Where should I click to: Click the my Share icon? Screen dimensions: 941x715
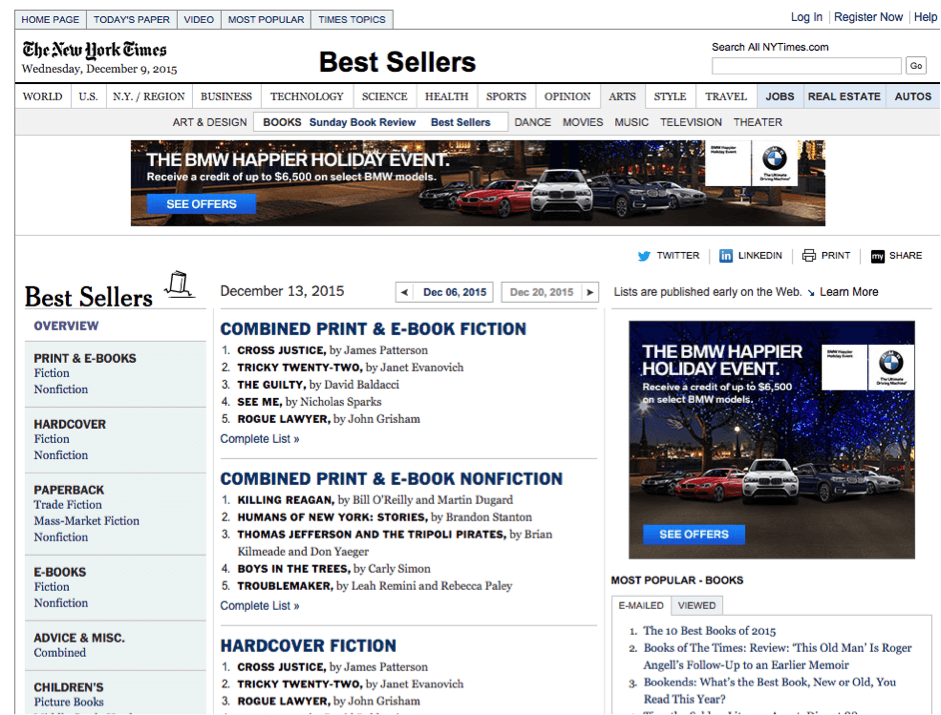877,256
